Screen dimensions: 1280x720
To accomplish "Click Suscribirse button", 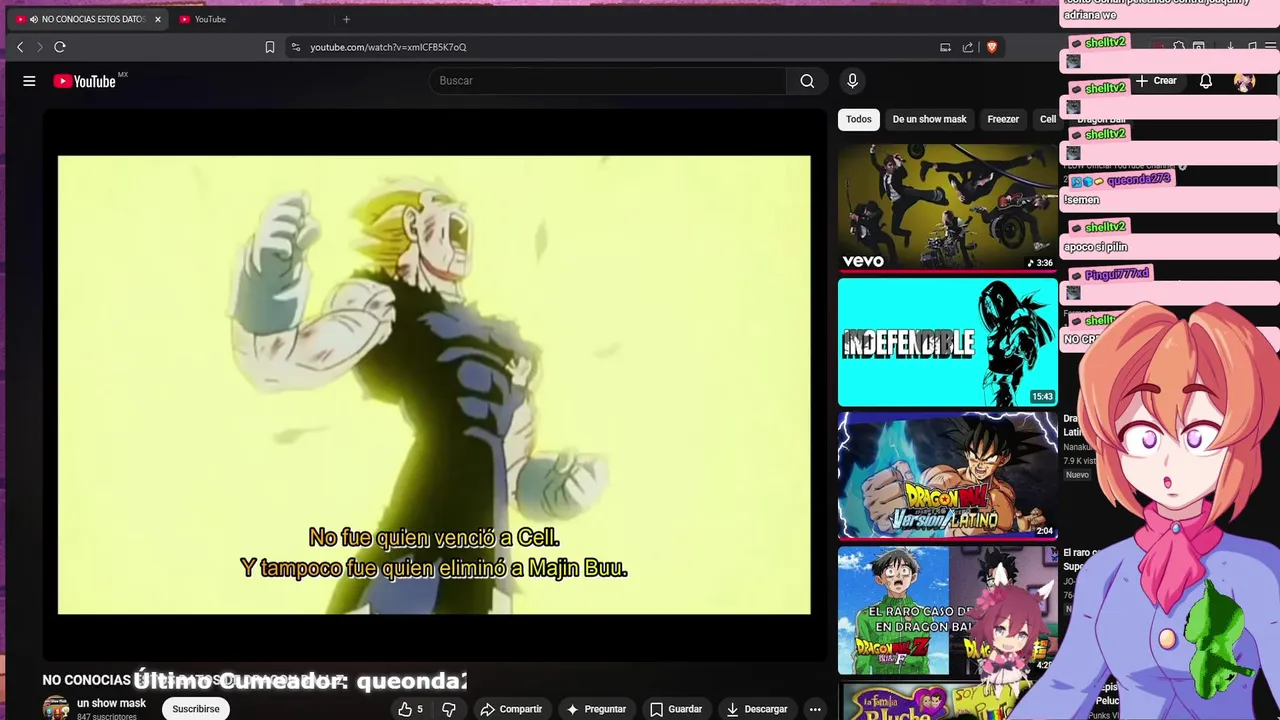I will click(196, 709).
